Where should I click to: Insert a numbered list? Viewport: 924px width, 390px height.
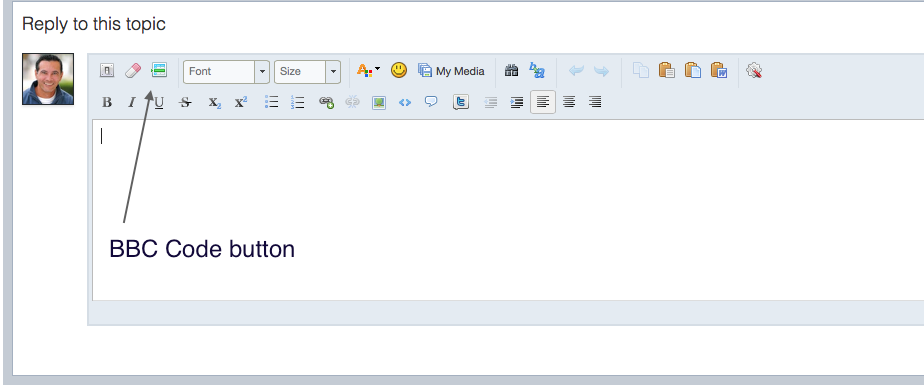(298, 103)
